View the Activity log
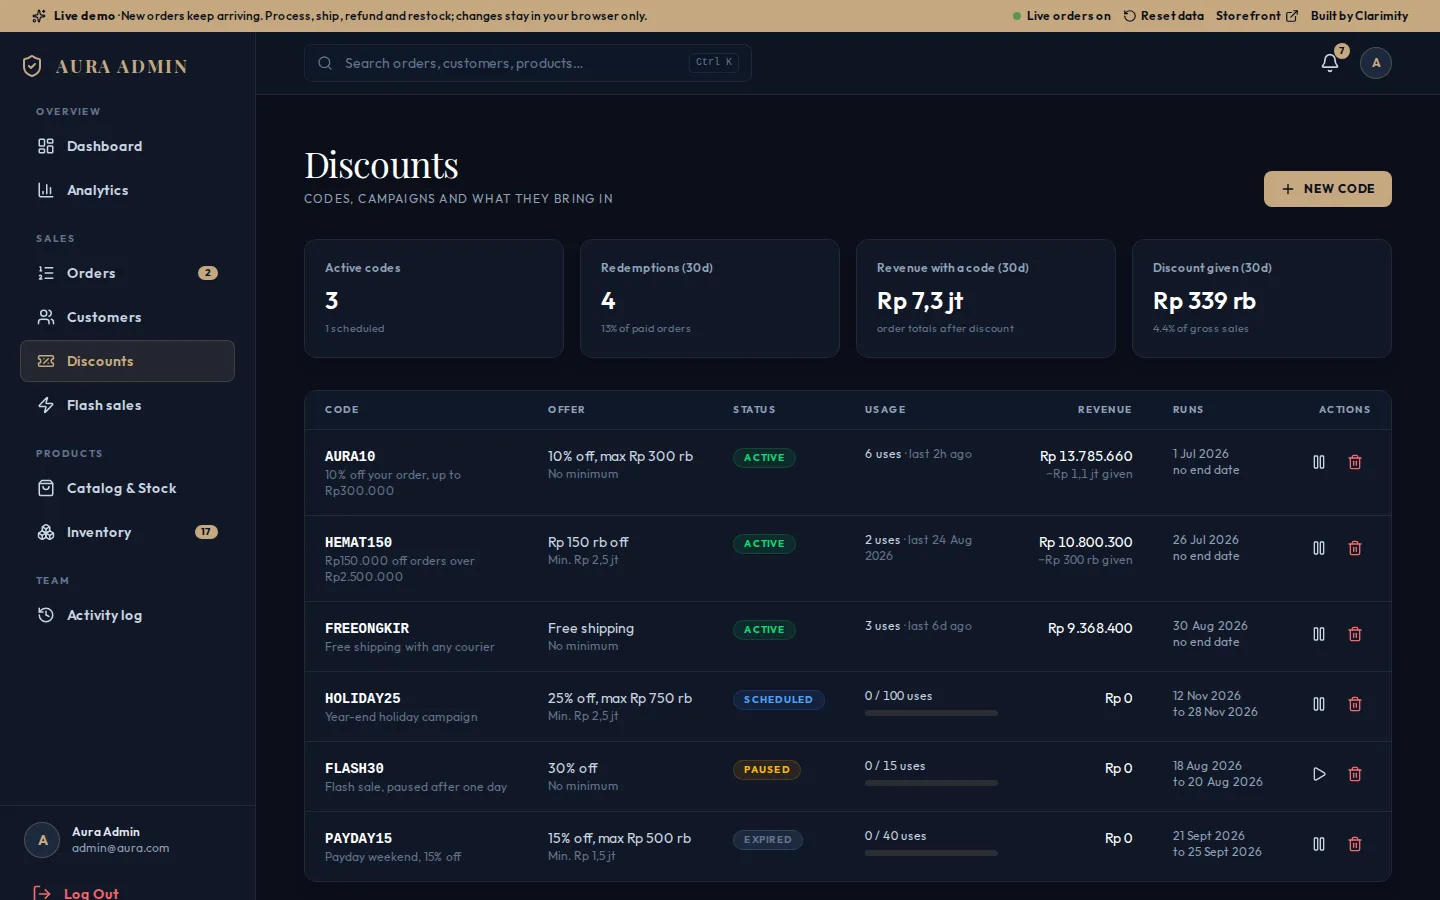Viewport: 1440px width, 900px height. (x=127, y=615)
